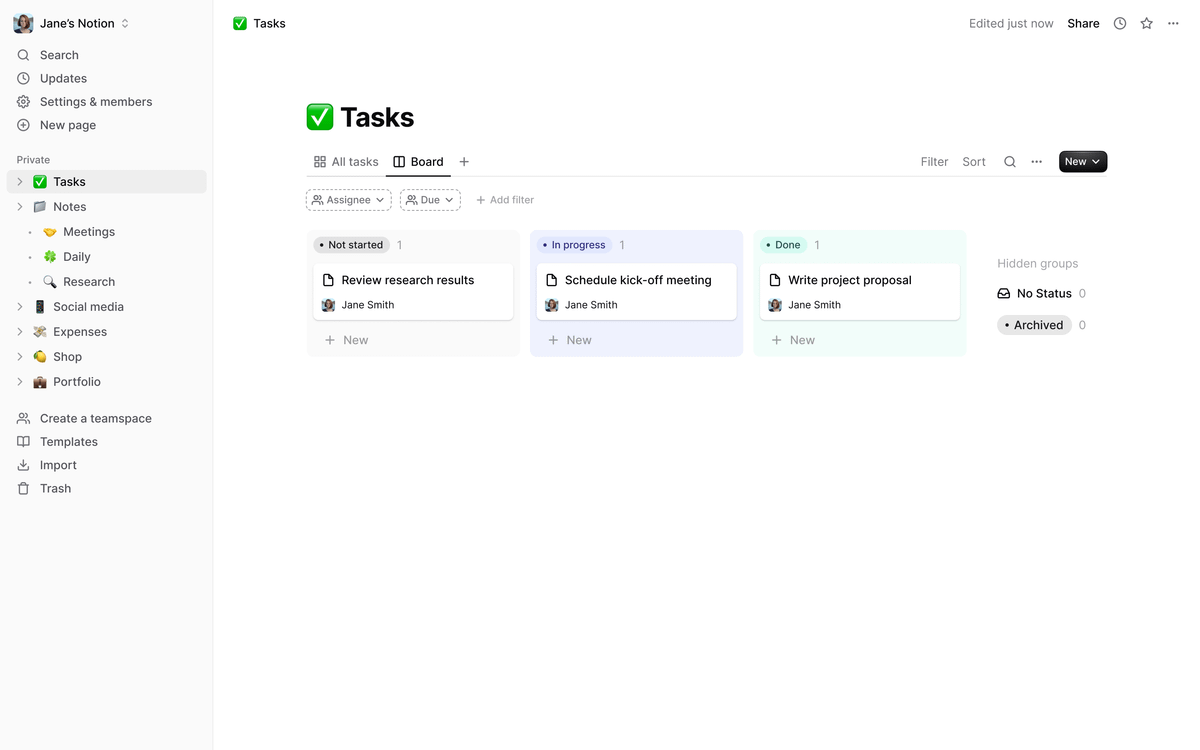Viewport: 1200px width, 750px height.
Task: Add a new view with plus icon
Action: (x=464, y=162)
